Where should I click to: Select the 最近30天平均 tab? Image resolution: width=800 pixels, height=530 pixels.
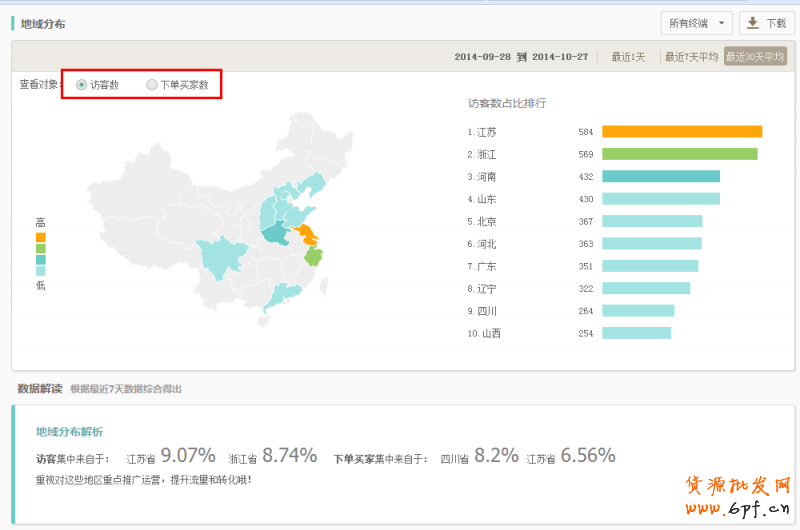coord(755,57)
